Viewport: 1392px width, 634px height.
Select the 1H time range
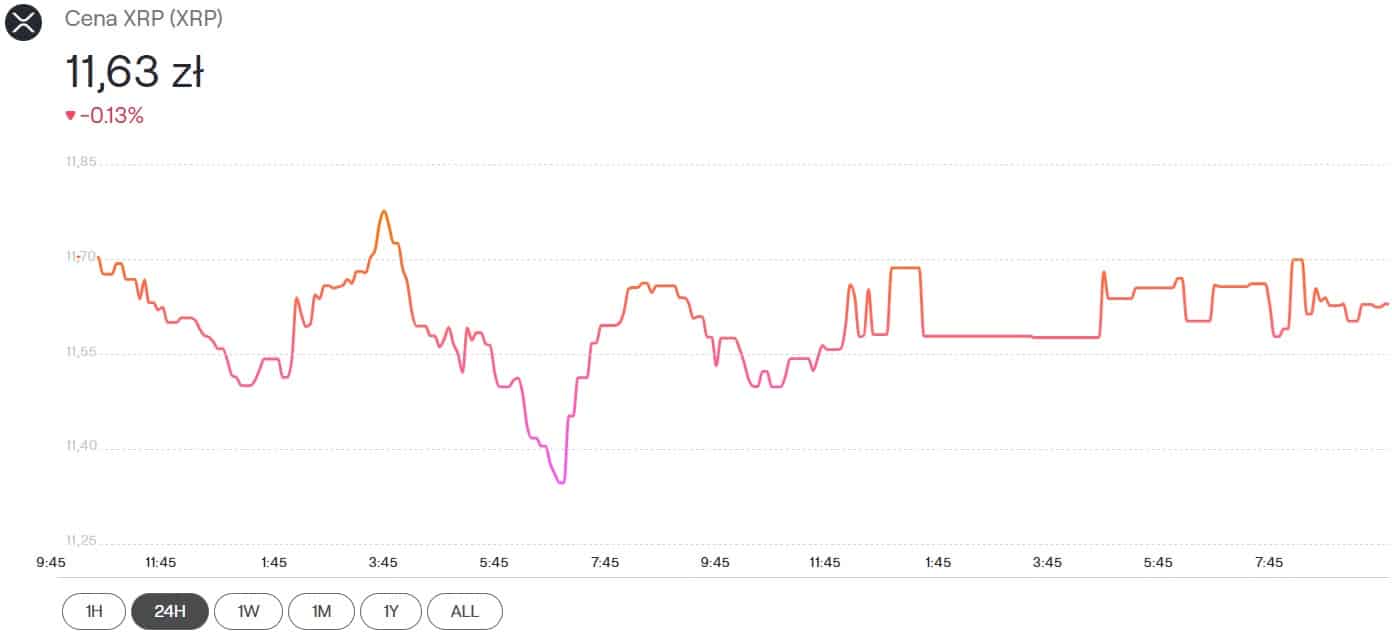point(94,611)
